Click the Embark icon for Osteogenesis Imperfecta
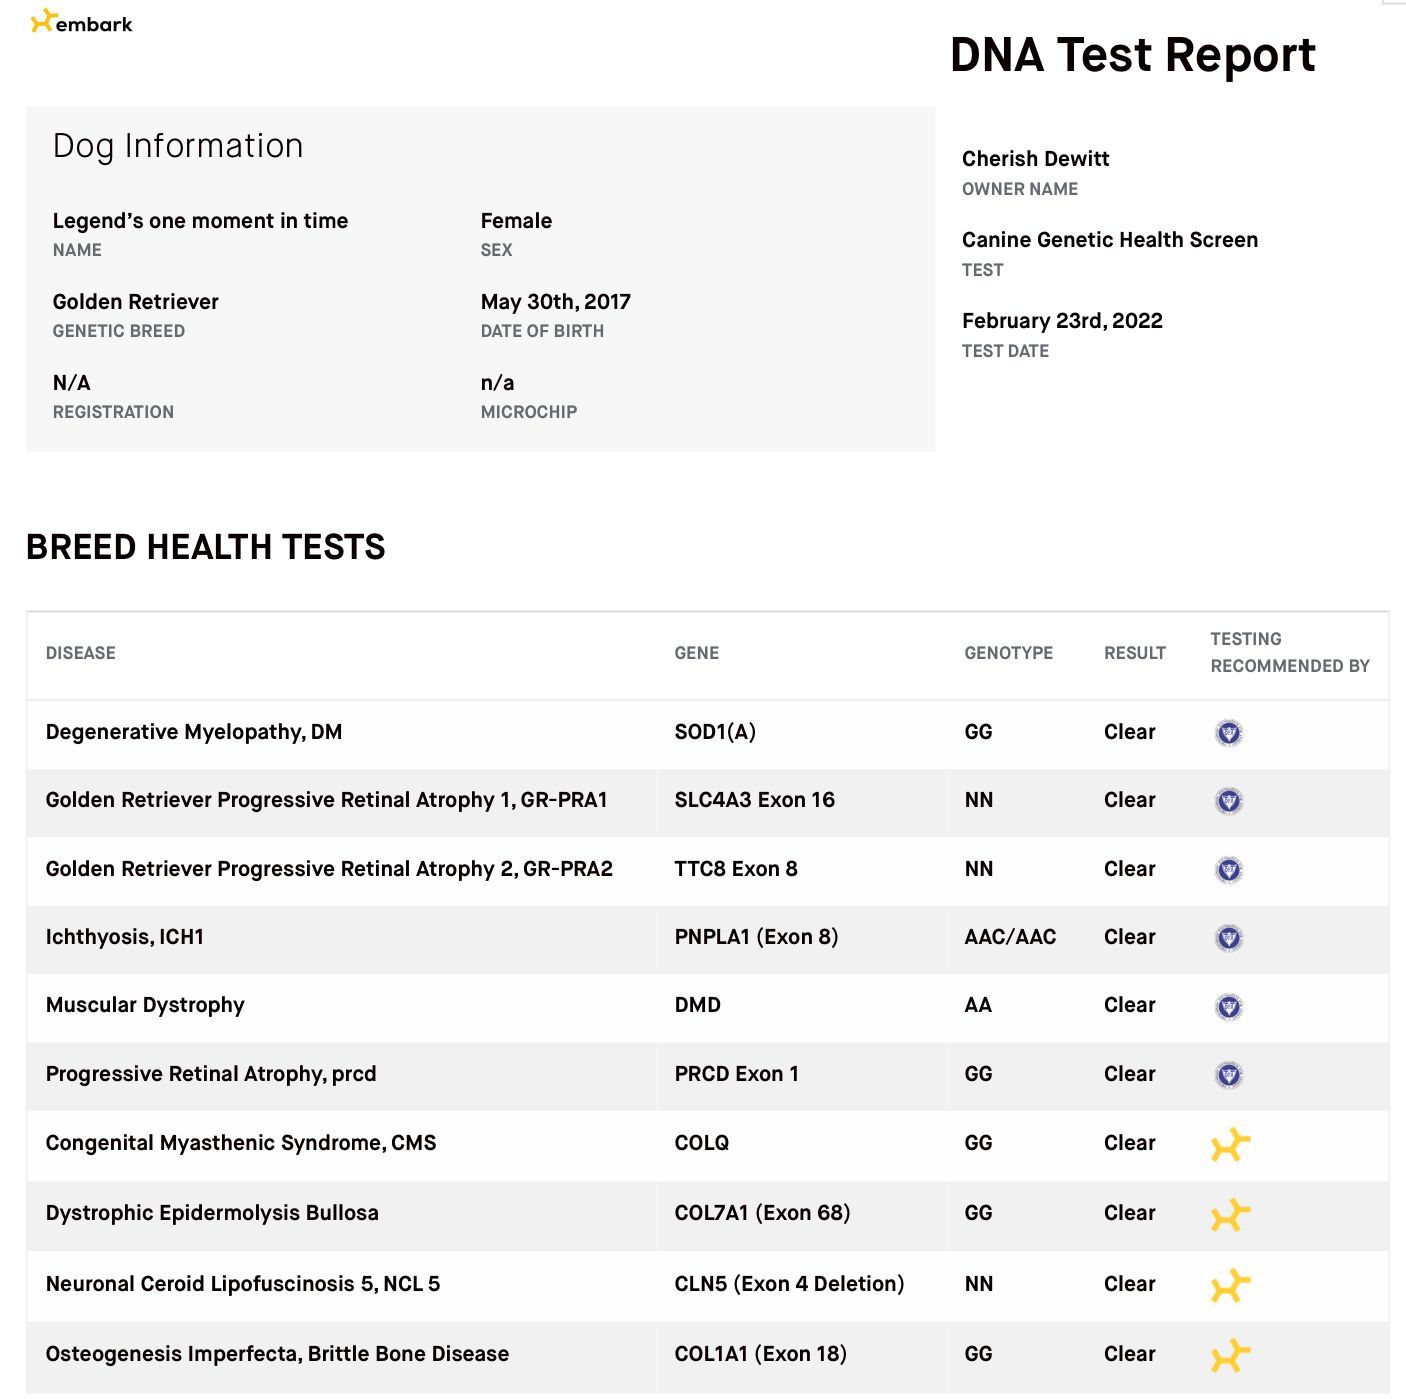Viewport: 1406px width, 1399px height. point(1230,1355)
